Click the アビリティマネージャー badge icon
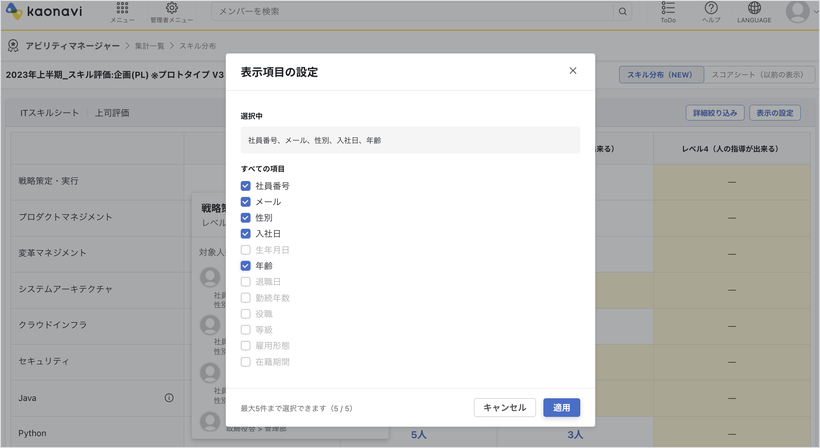 13,46
